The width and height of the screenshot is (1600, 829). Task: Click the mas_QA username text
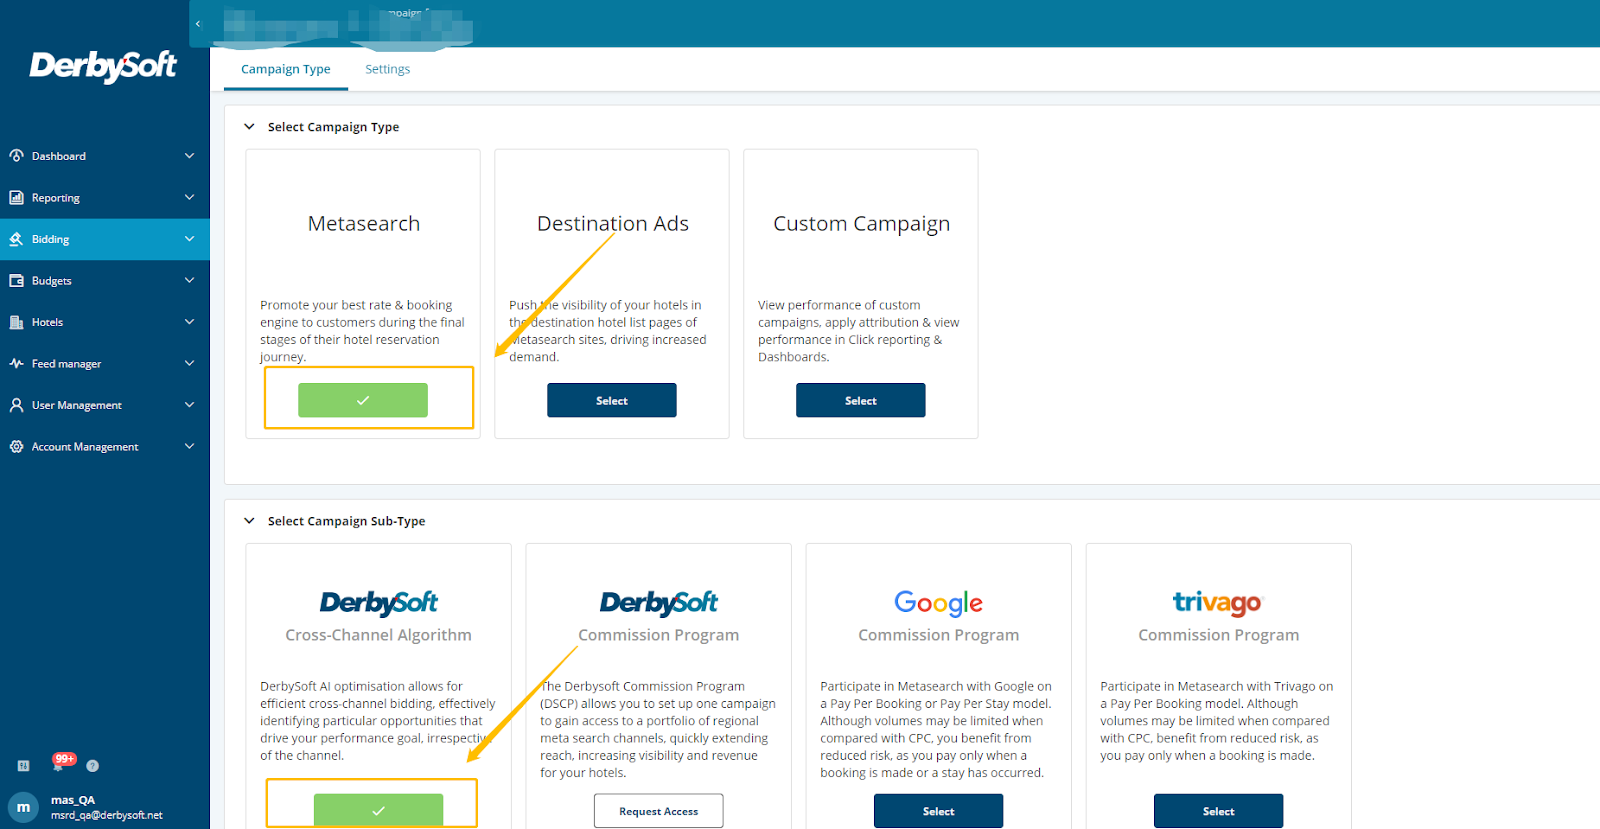pyautogui.click(x=73, y=800)
